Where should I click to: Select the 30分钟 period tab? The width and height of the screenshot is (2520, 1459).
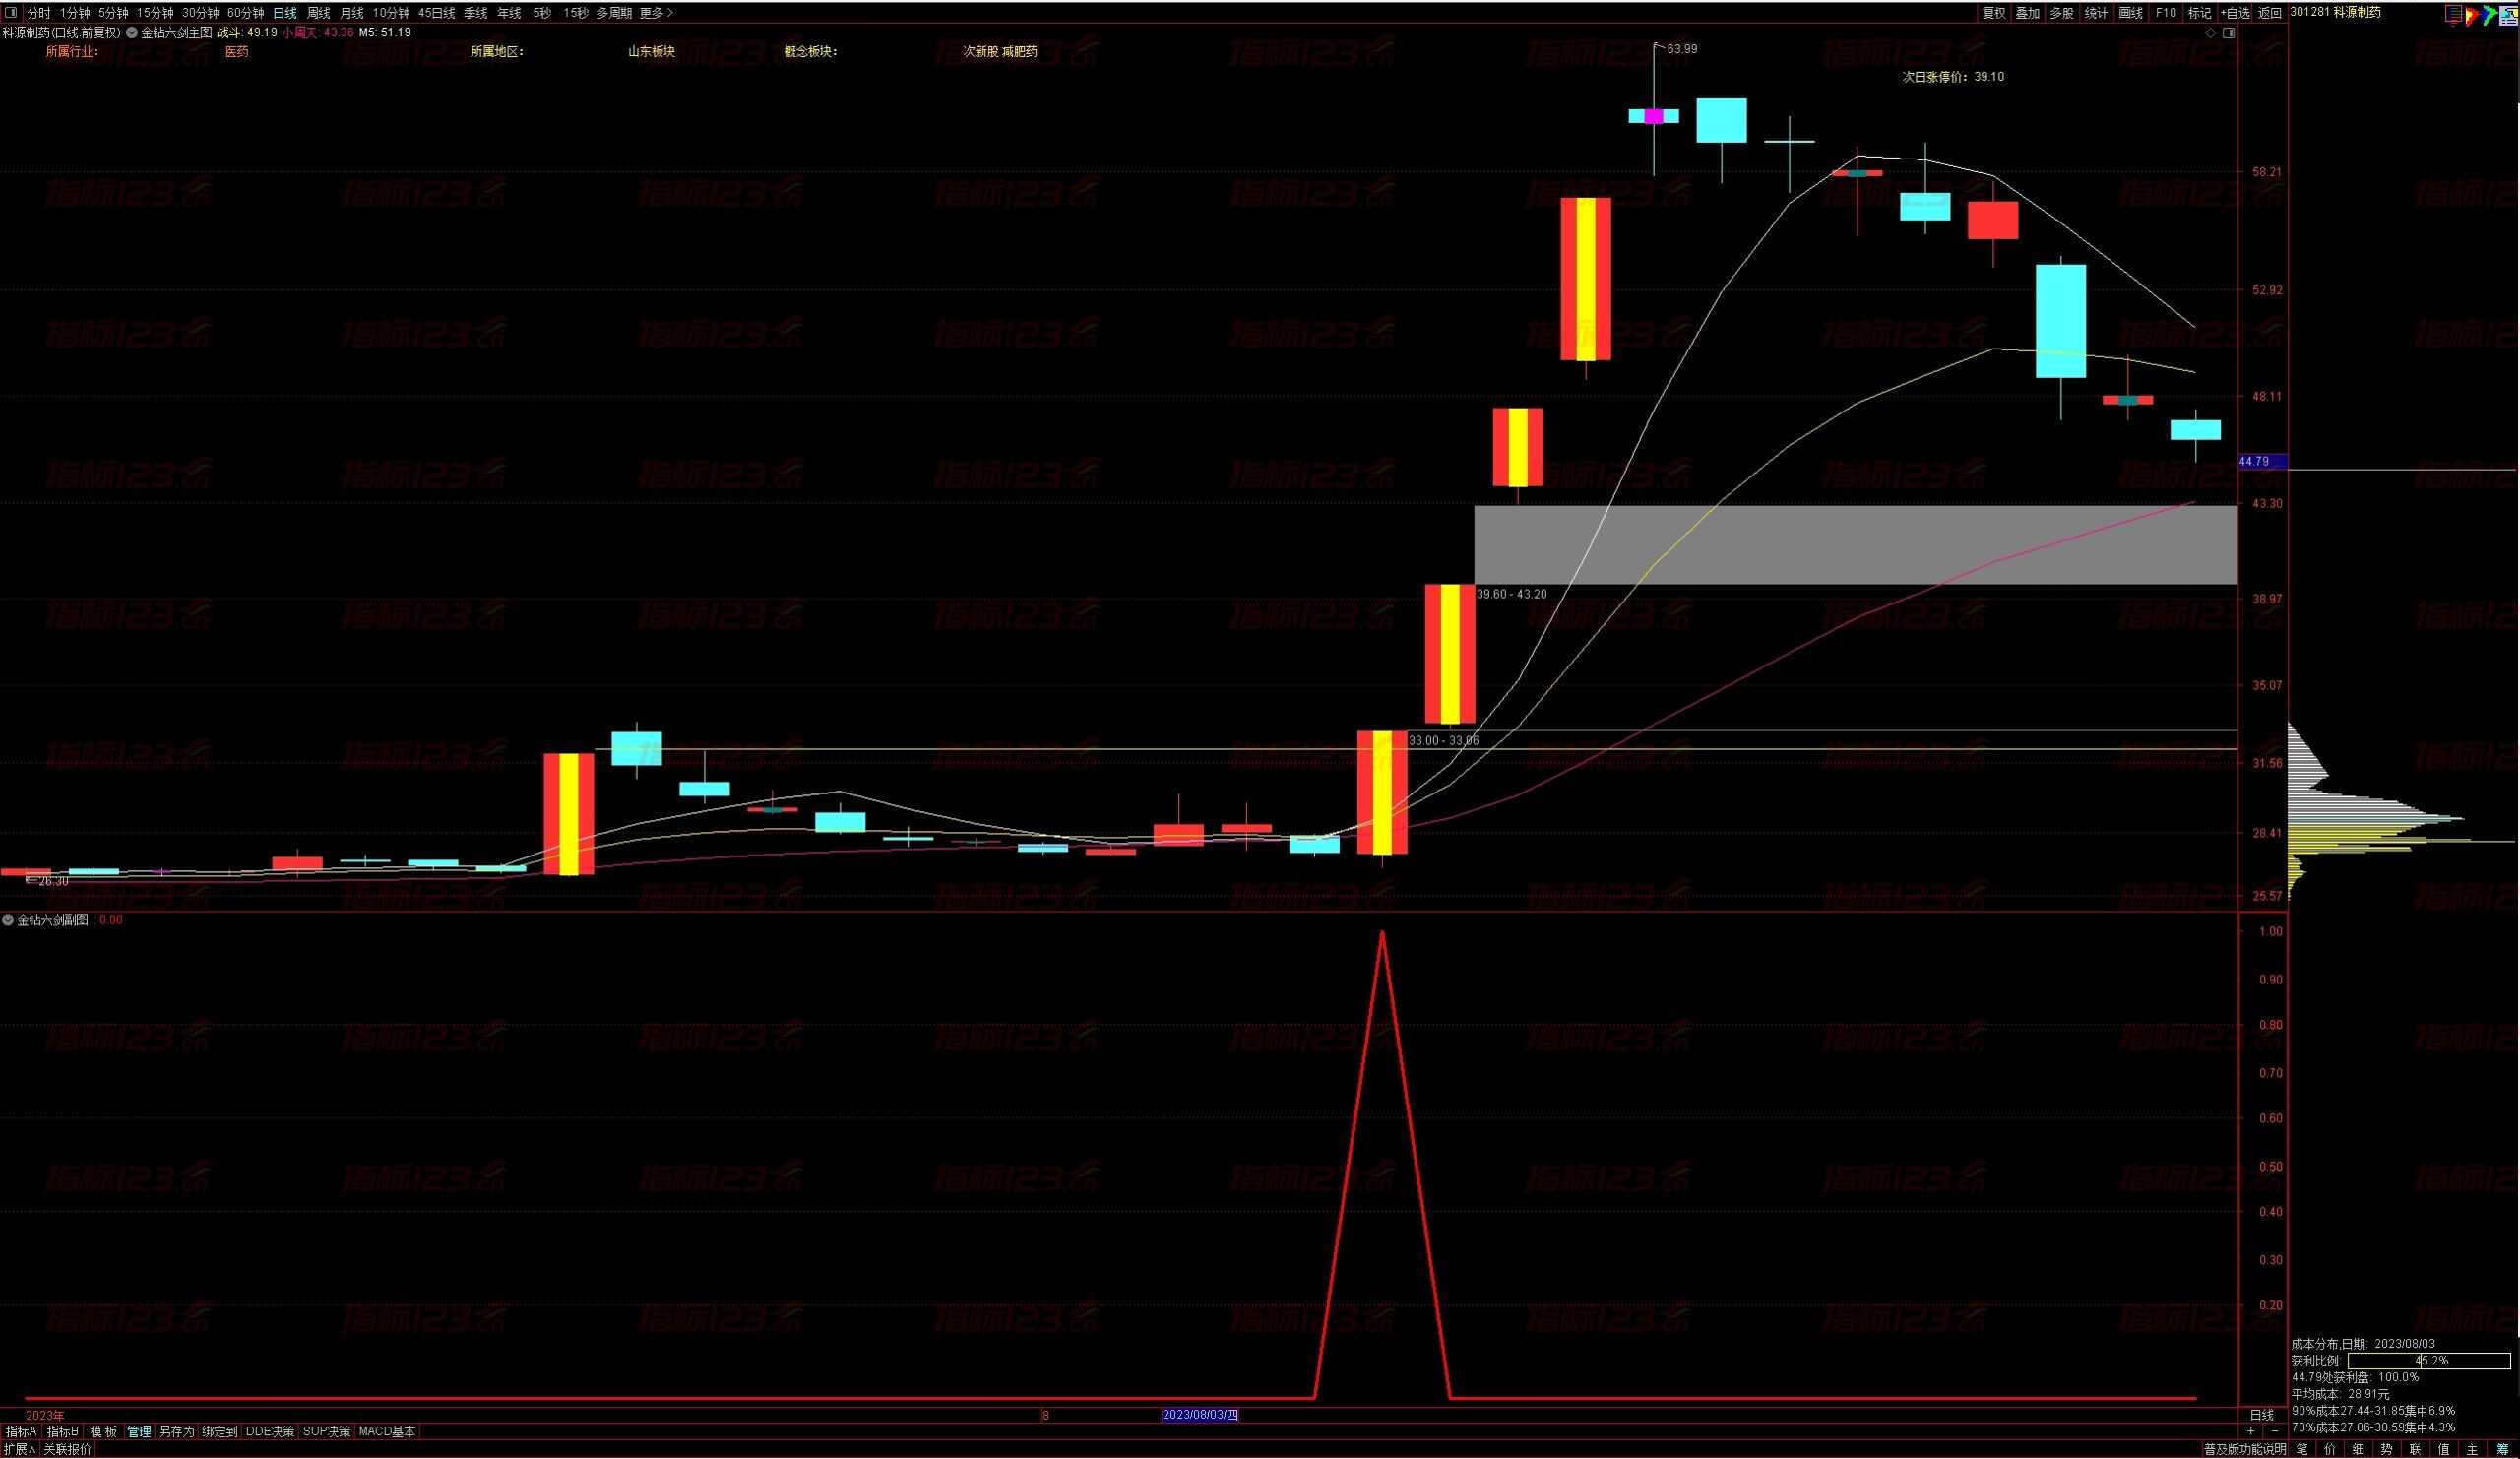pyautogui.click(x=200, y=13)
